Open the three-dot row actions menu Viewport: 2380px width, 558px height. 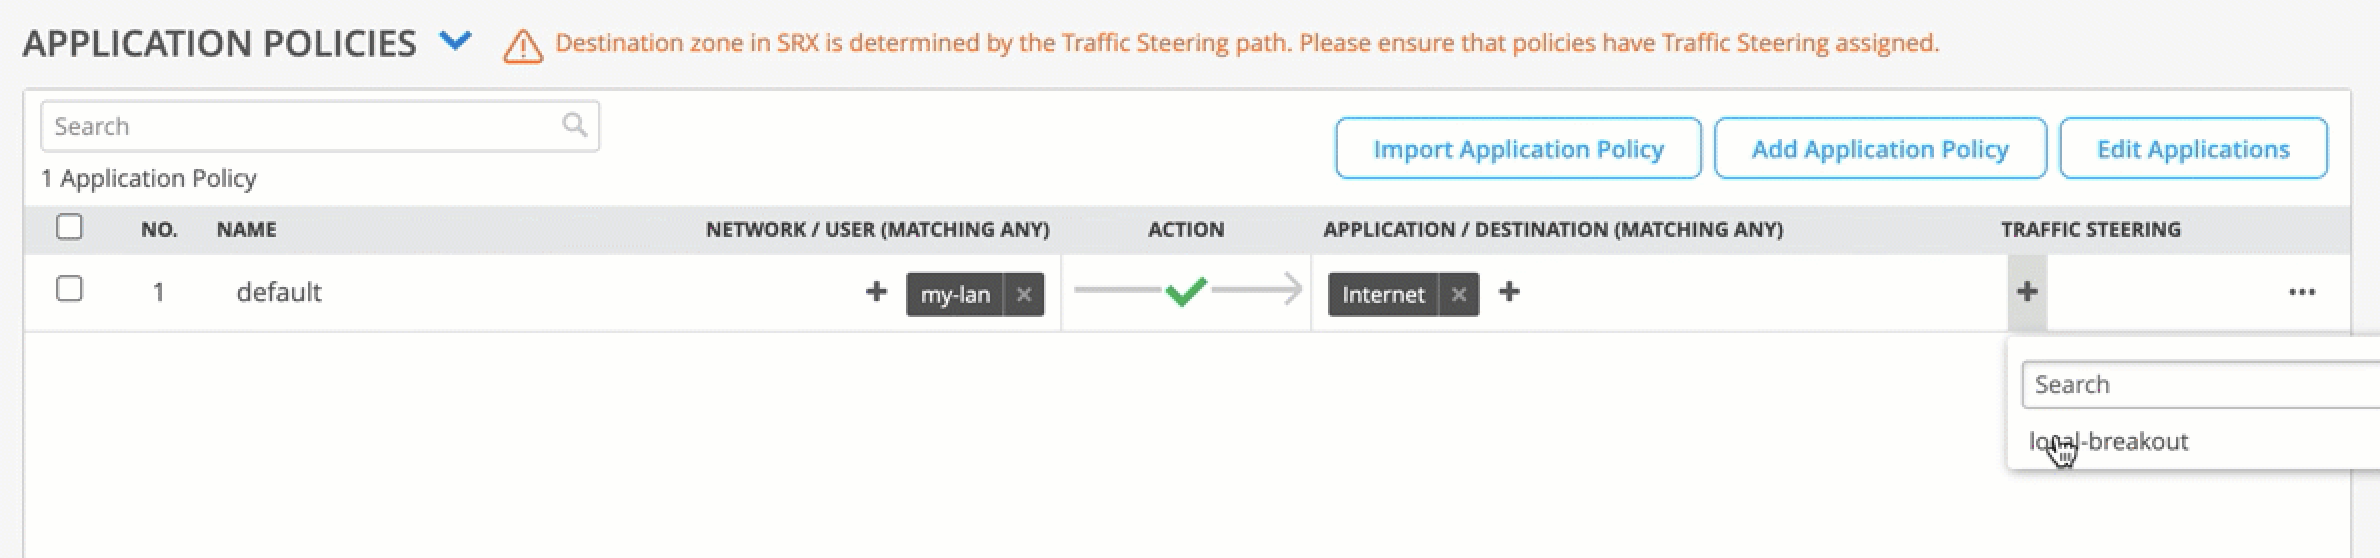pos(2302,292)
